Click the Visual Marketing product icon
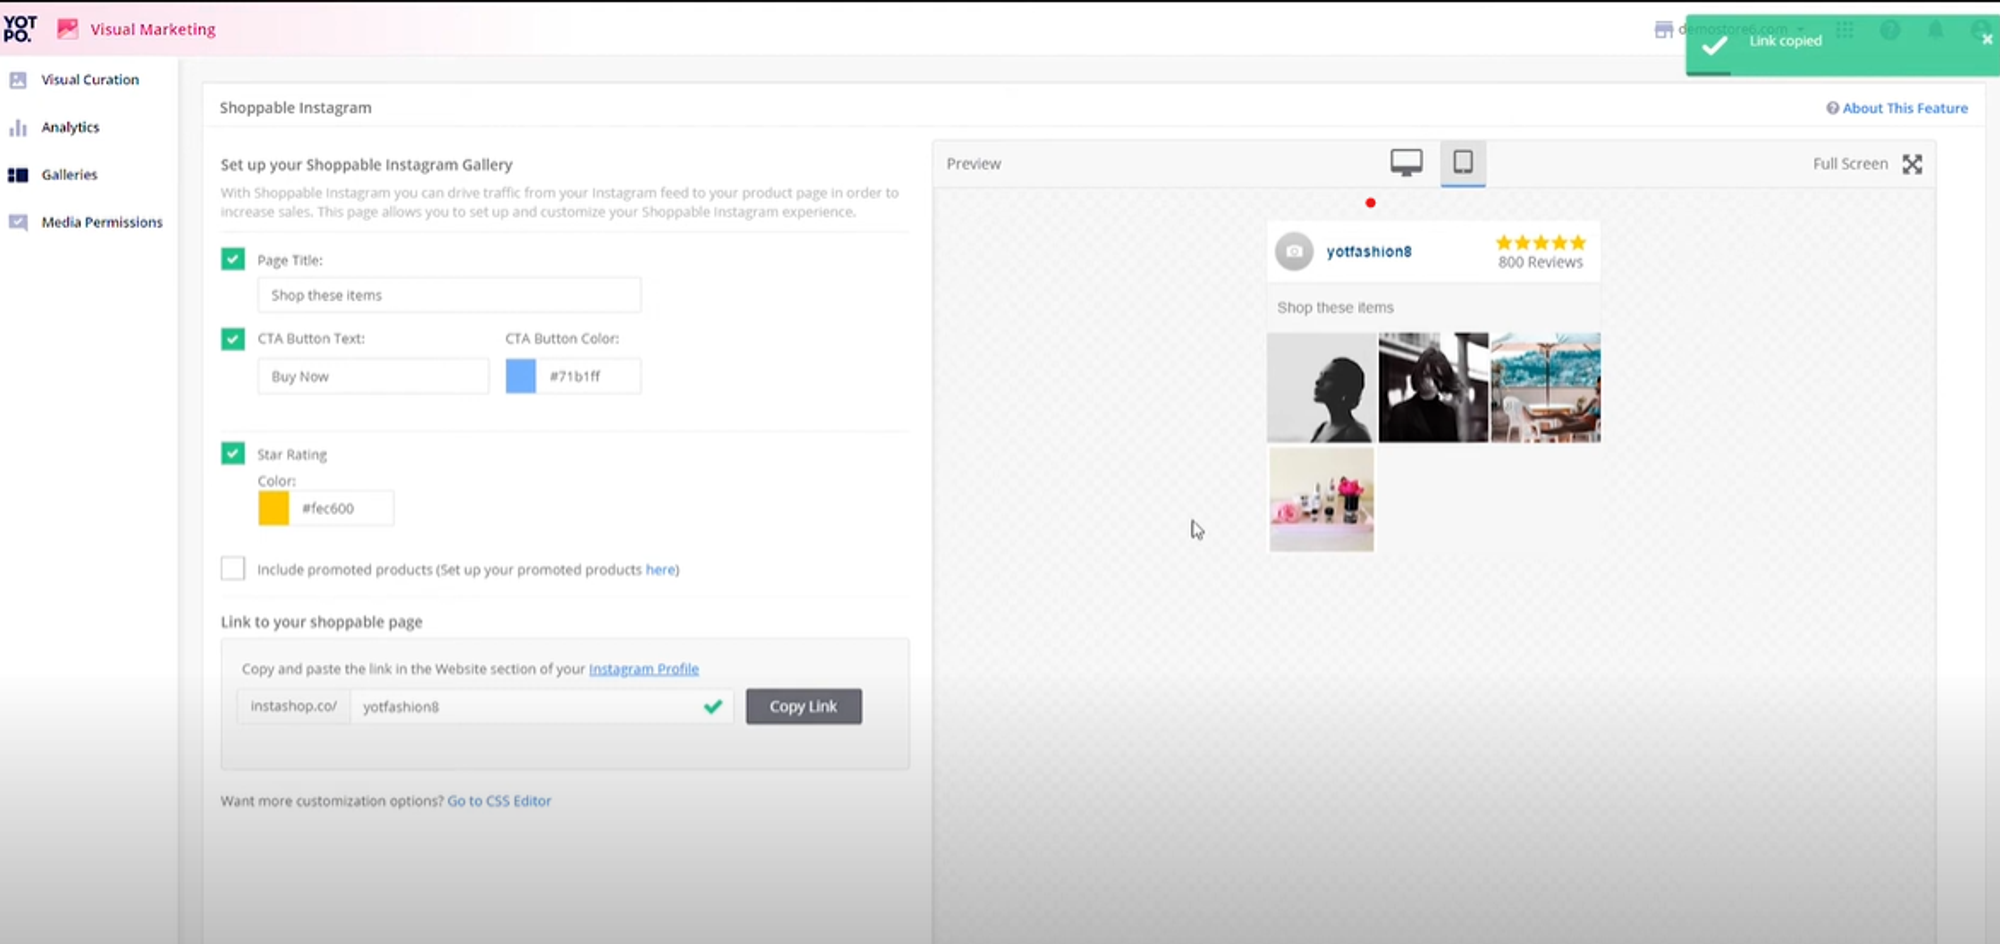The image size is (2000, 944). click(x=67, y=29)
